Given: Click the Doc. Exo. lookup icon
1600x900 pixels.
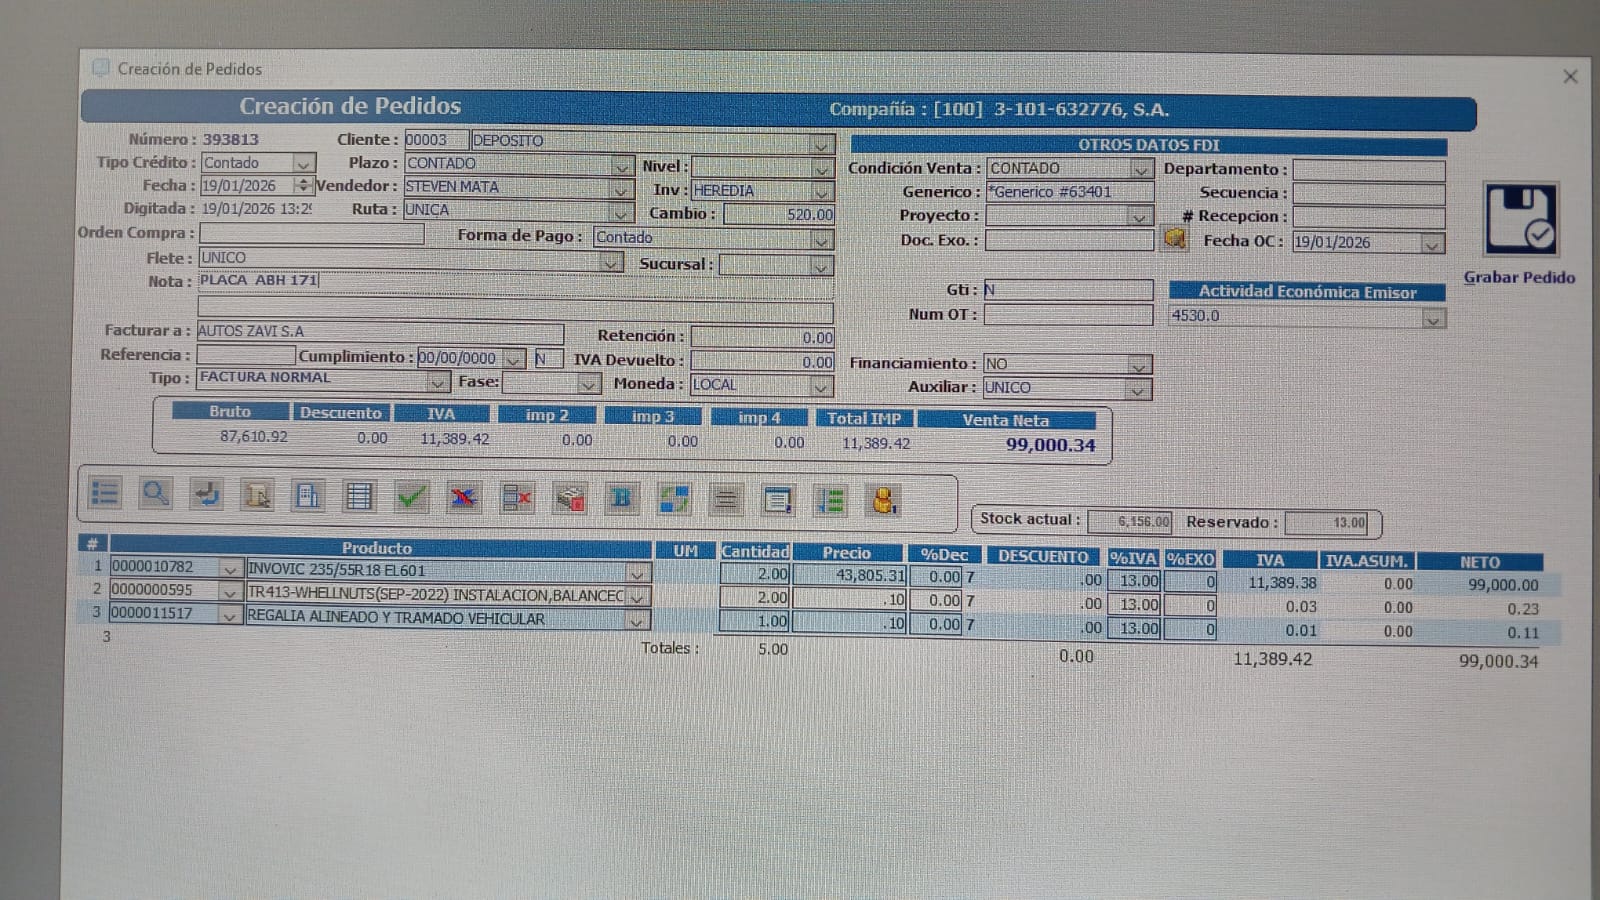Looking at the screenshot, I should [x=1175, y=239].
